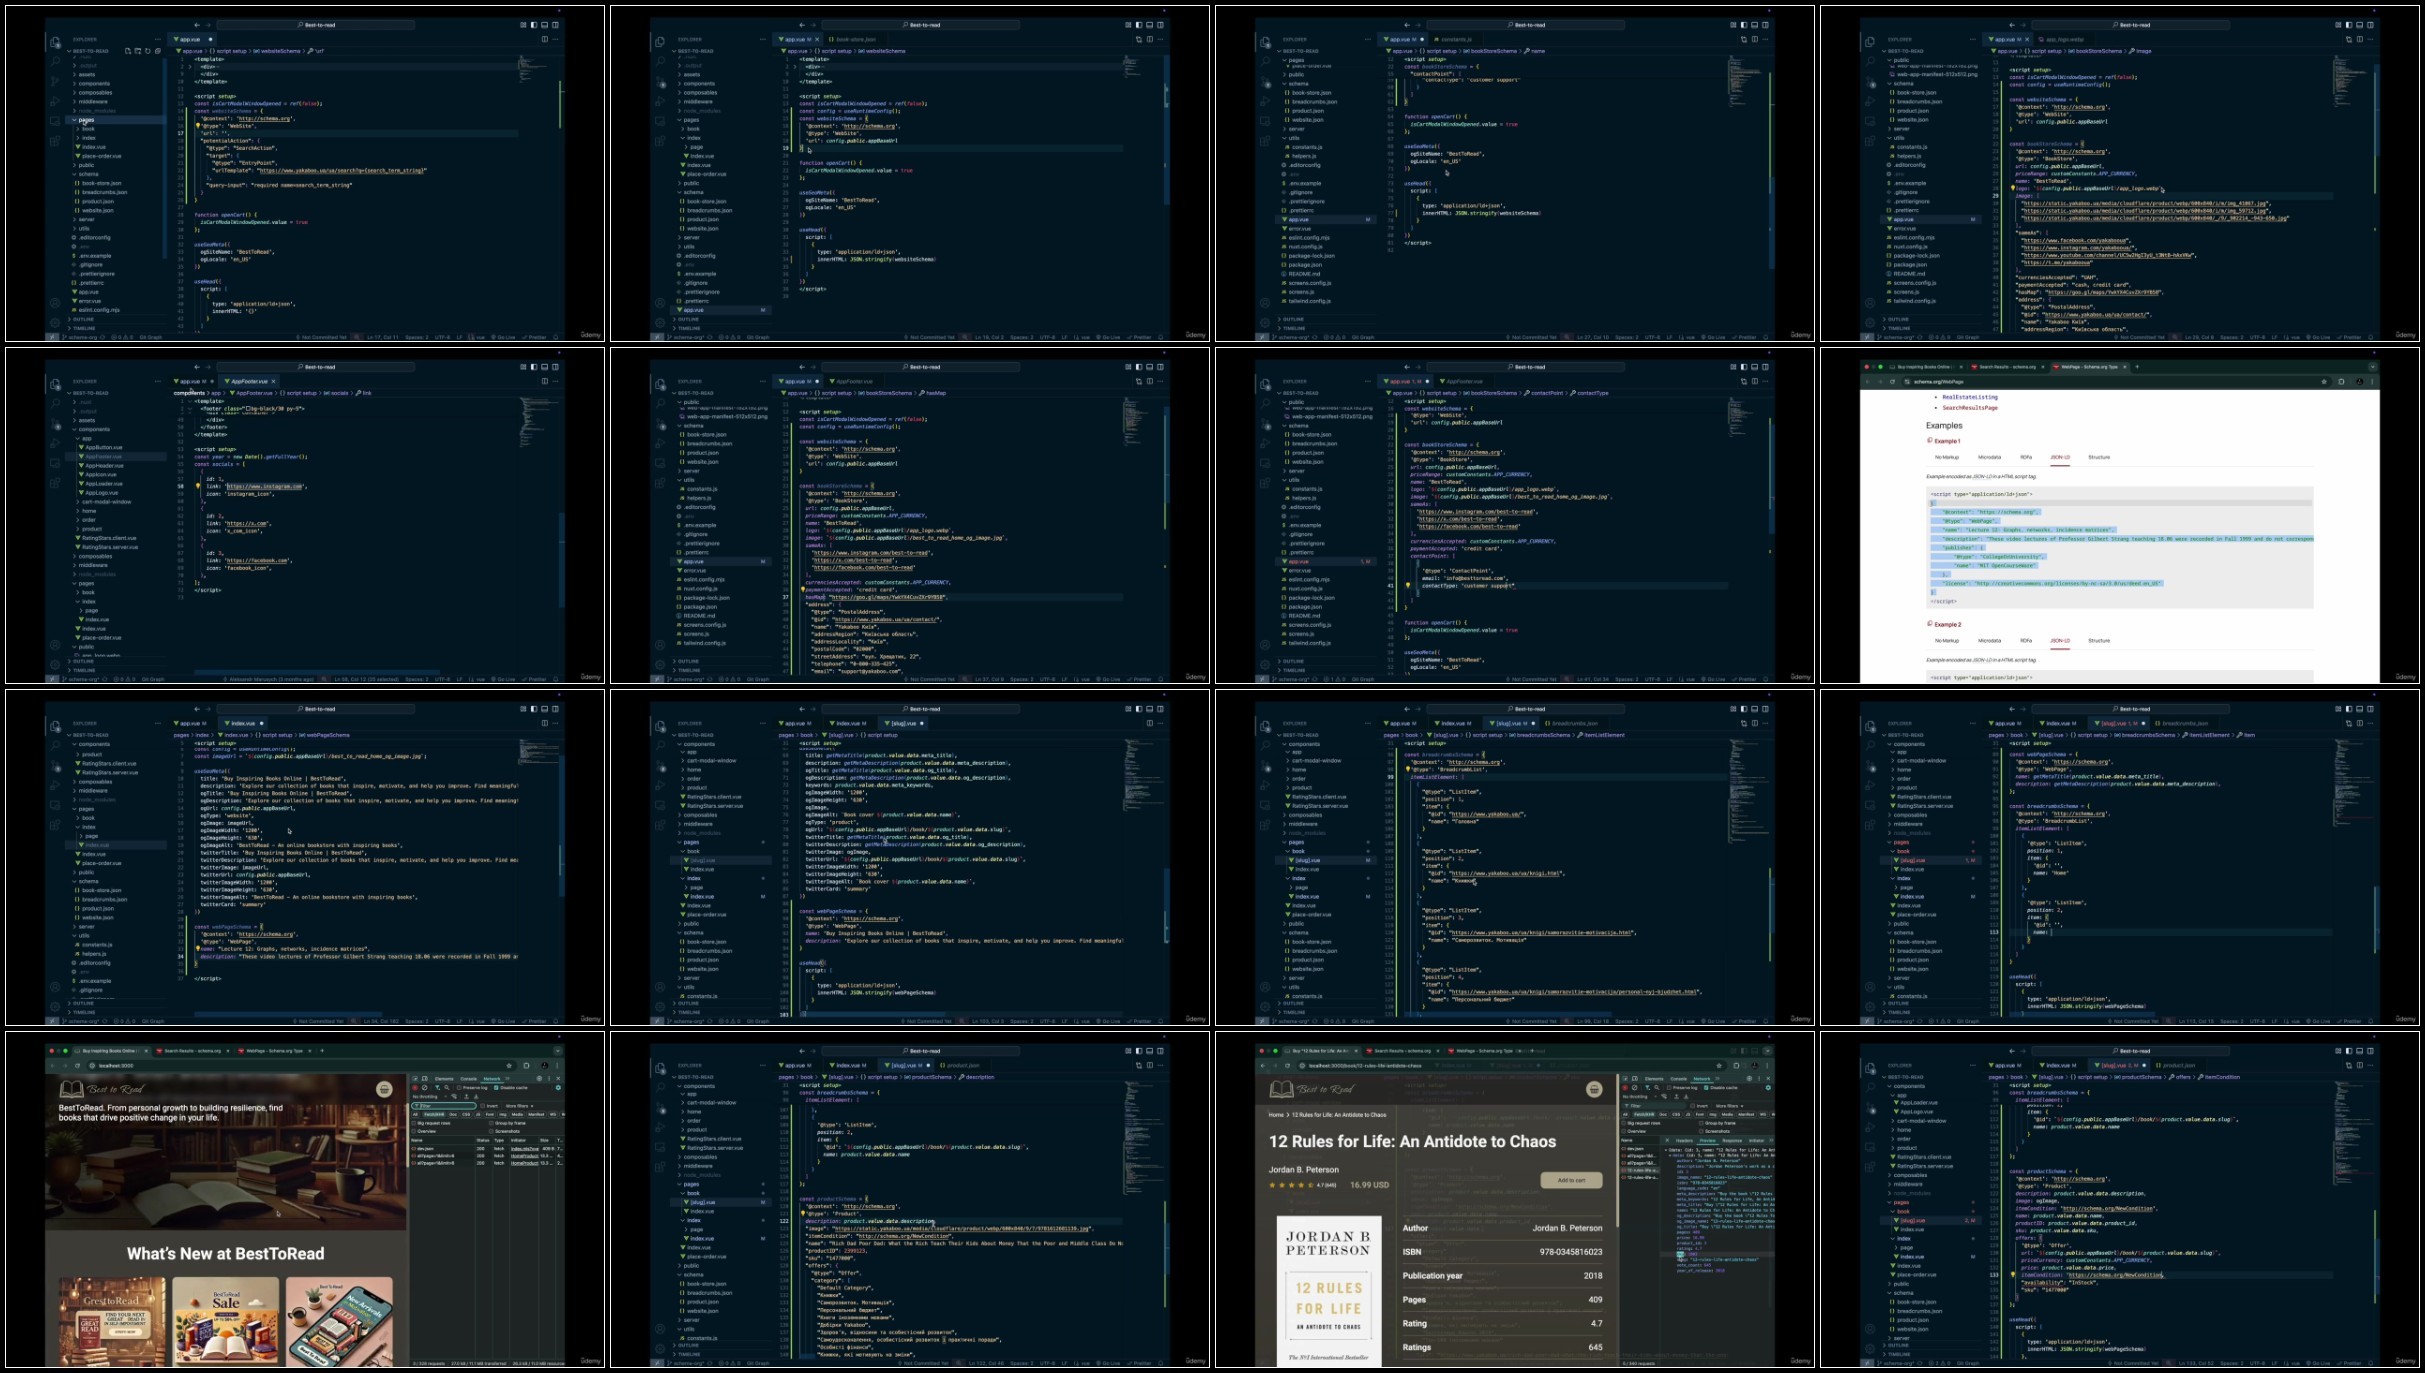Check Big request rows in the homepage DevTools
The height and width of the screenshot is (1373, 2425).
click(x=414, y=1123)
